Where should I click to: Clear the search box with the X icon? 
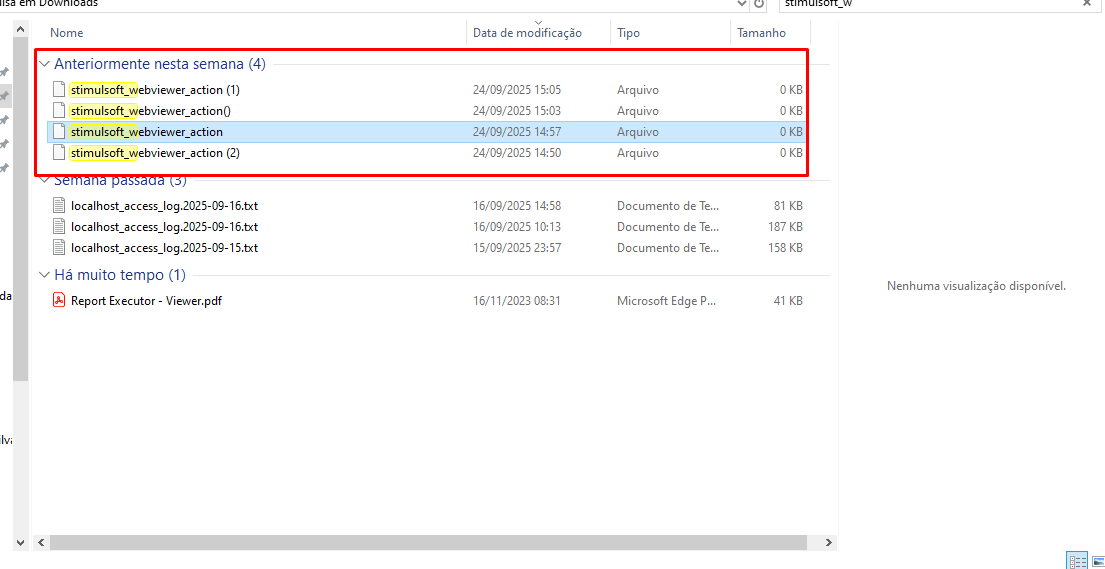pyautogui.click(x=1087, y=3)
